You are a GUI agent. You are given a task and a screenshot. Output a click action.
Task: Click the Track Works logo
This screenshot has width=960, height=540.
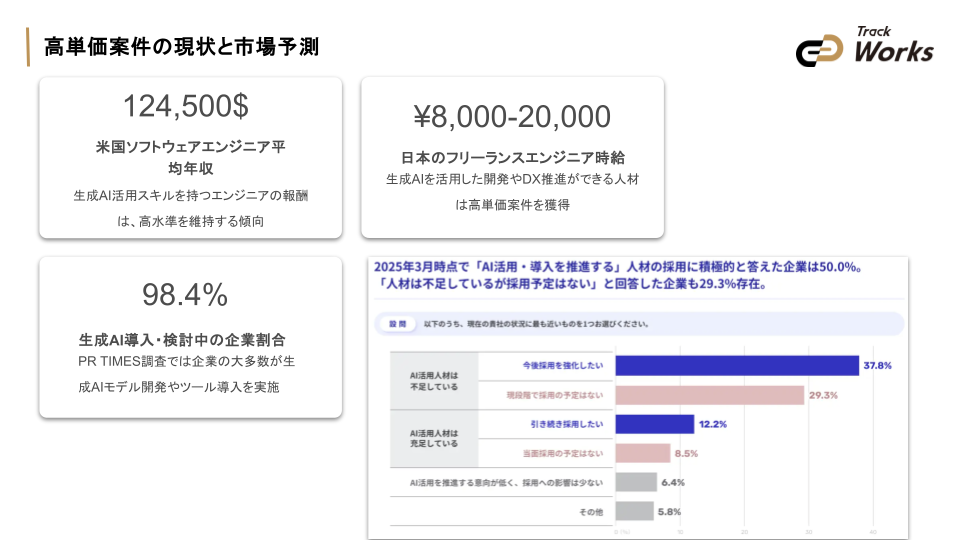[x=864, y=47]
